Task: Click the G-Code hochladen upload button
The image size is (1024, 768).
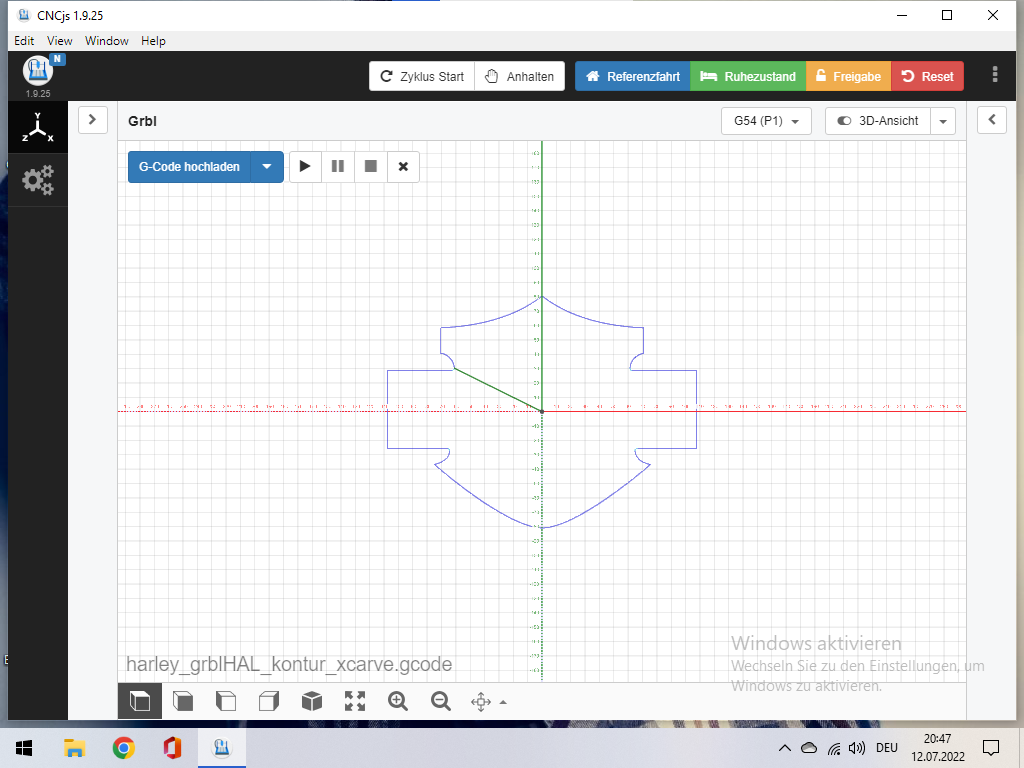Action: [189, 167]
